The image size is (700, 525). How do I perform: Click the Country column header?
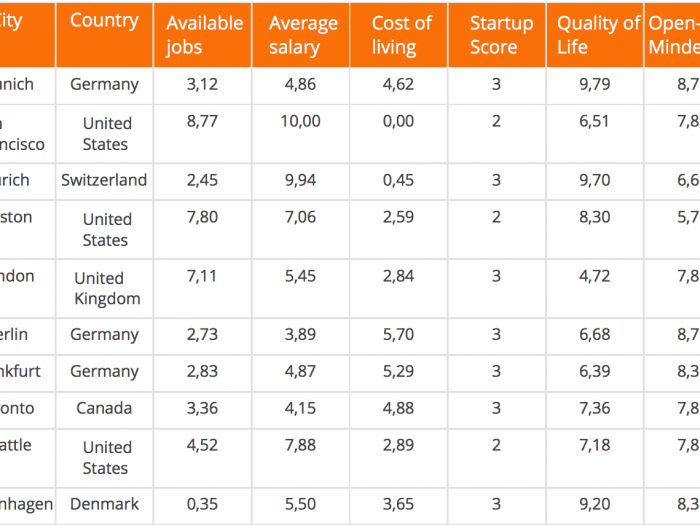coord(104,21)
